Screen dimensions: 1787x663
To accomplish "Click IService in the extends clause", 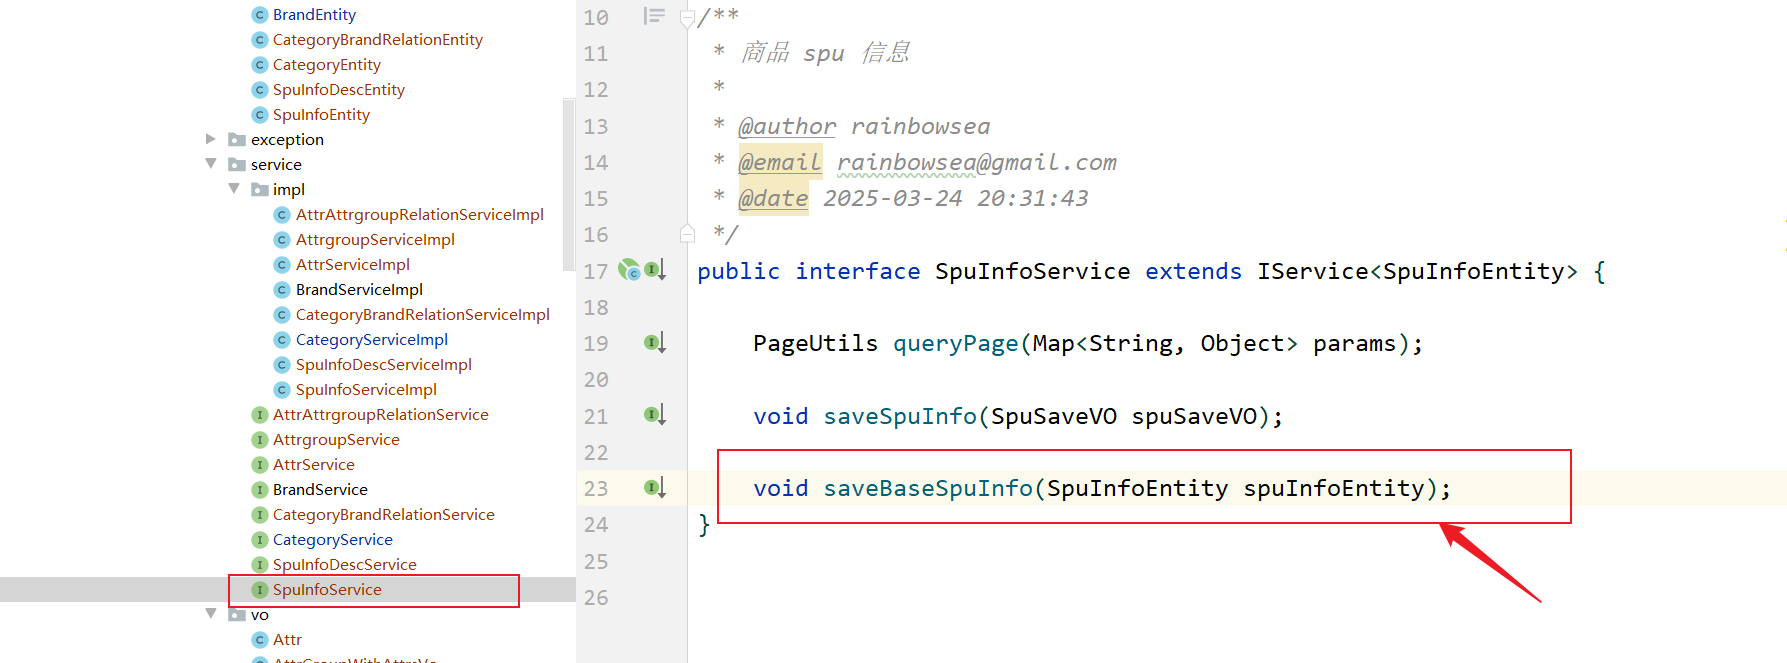I will (x=1313, y=271).
